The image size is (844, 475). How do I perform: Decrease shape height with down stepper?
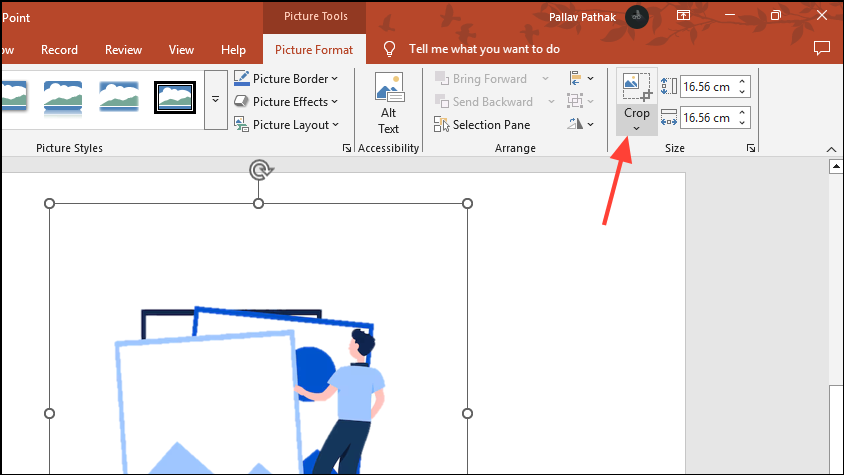(742, 92)
